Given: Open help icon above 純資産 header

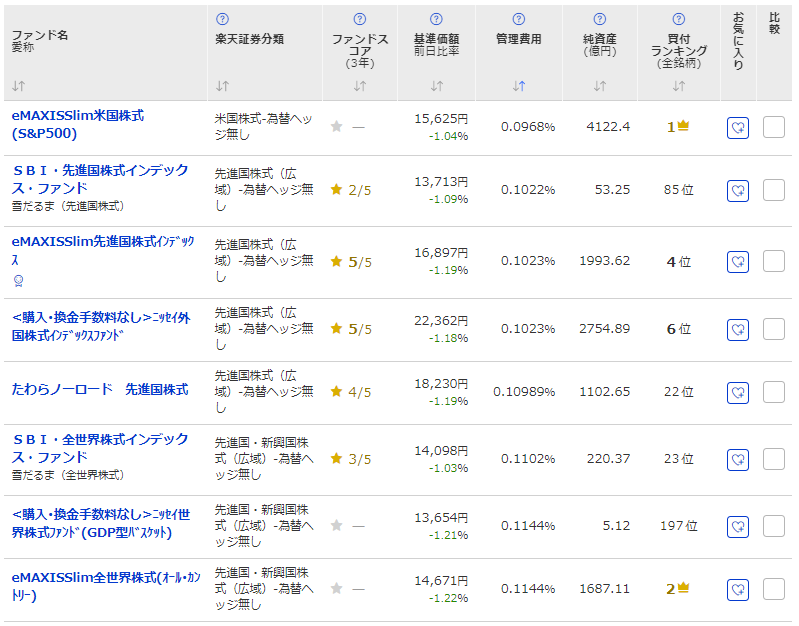Looking at the screenshot, I should pos(600,19).
